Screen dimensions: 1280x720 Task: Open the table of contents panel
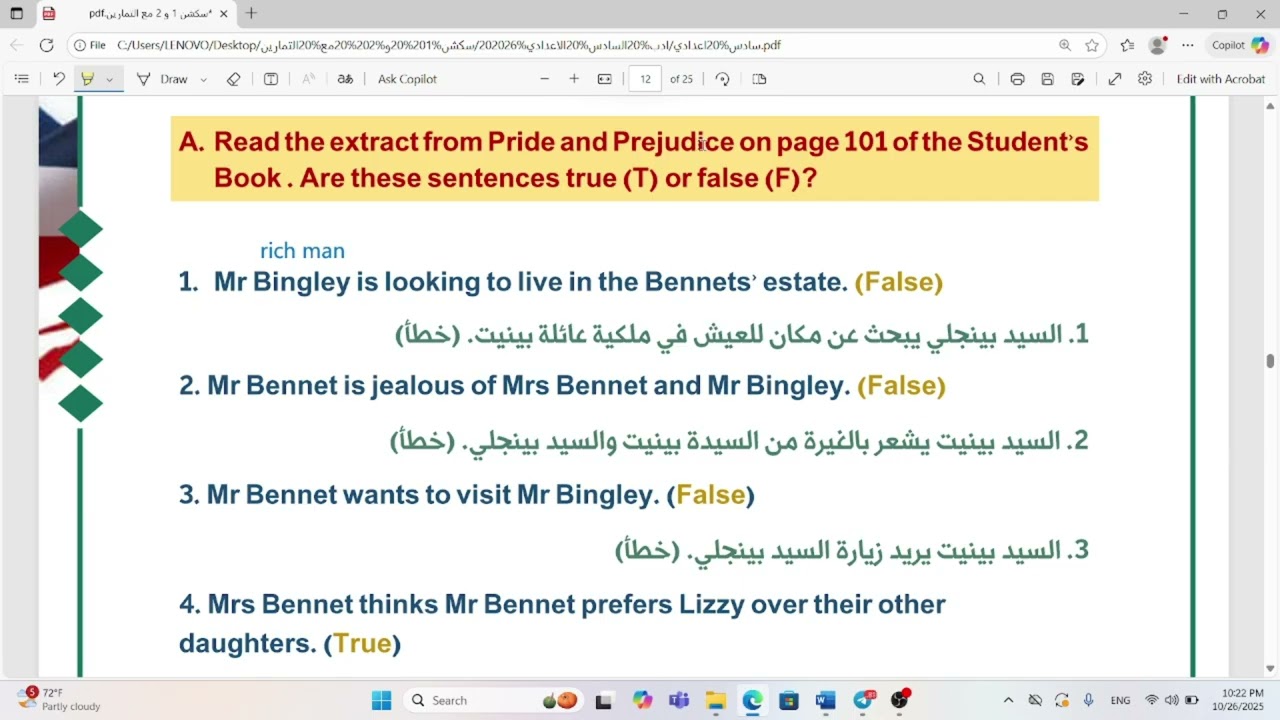(22, 79)
